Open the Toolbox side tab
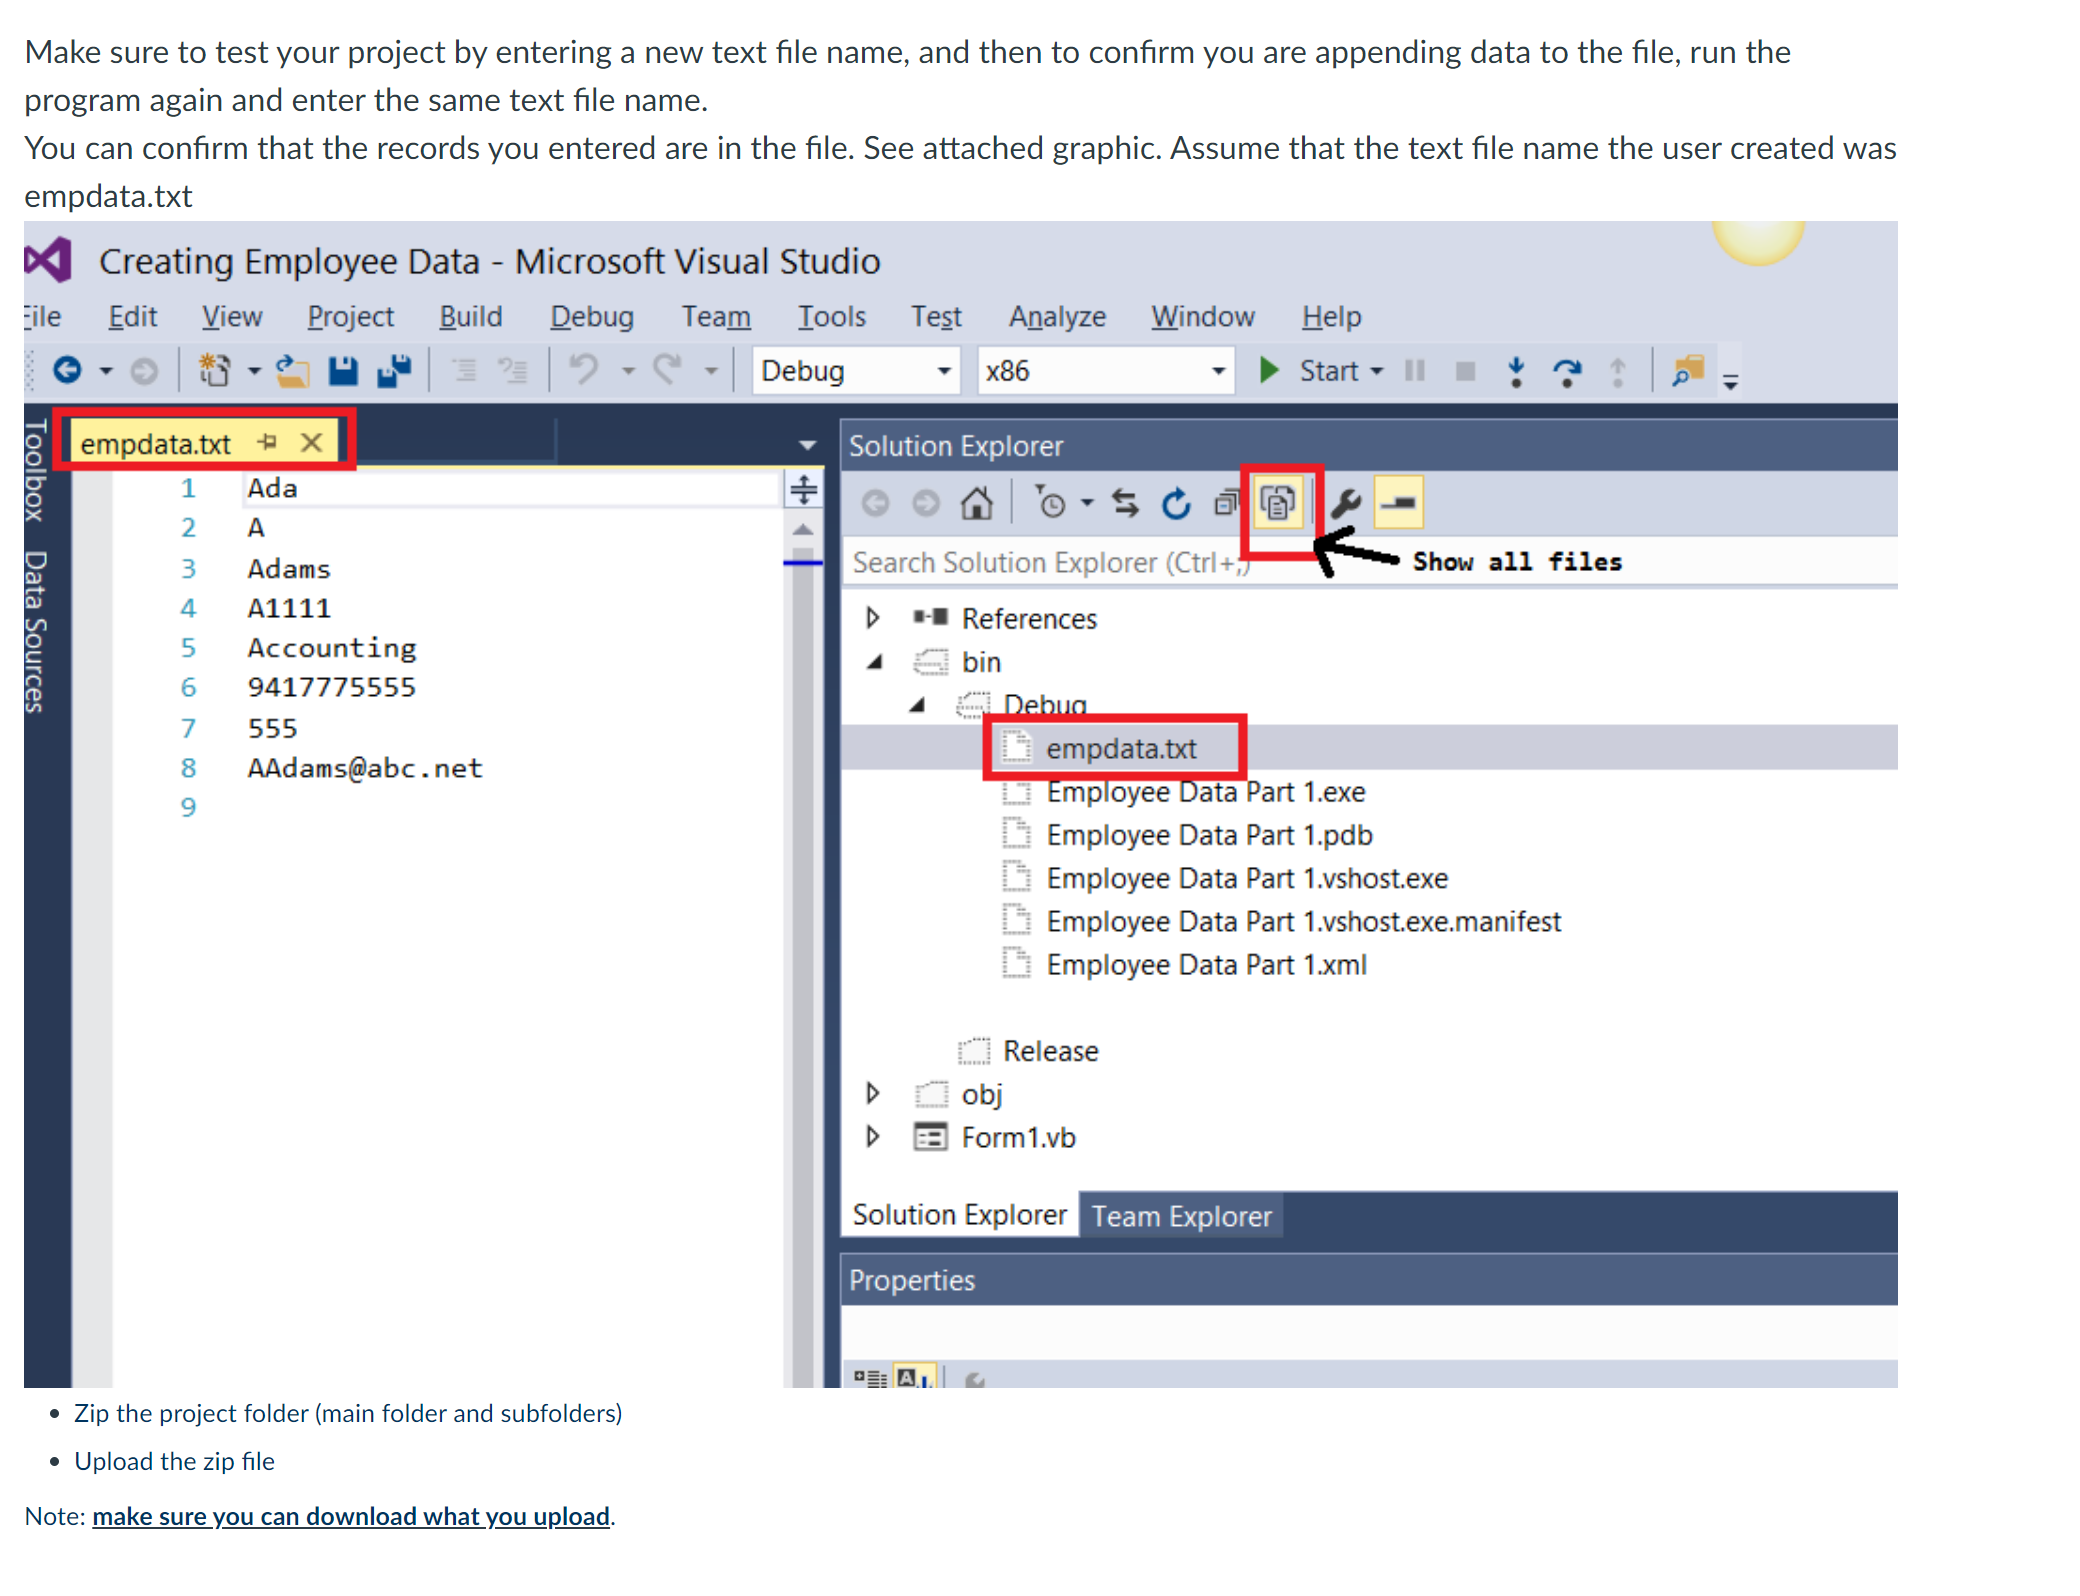 click(36, 470)
